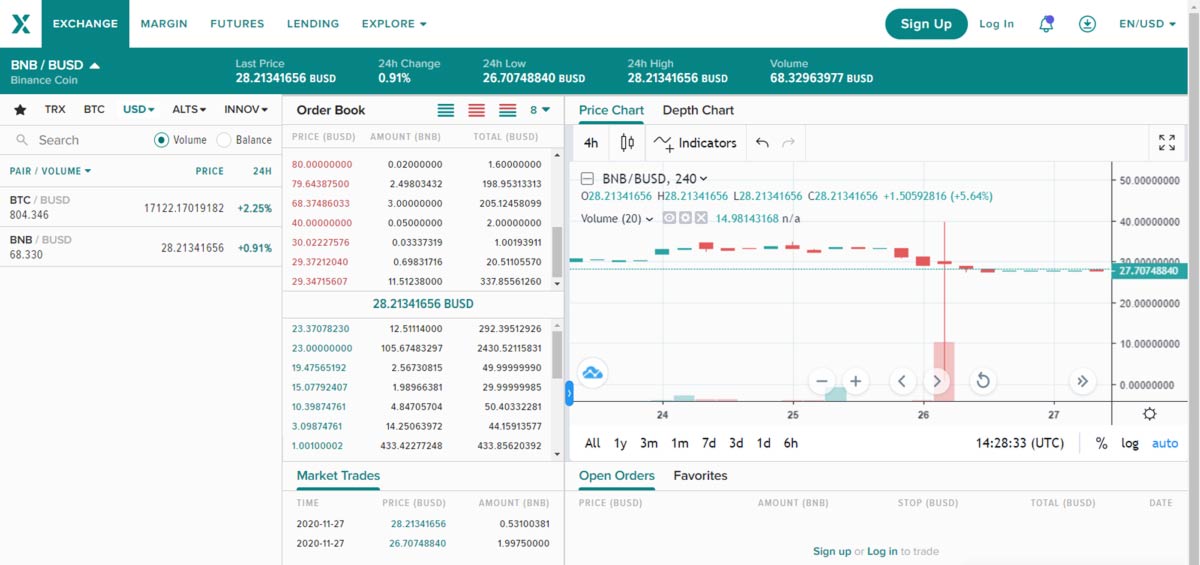Open EN/USD language currency dropdown
This screenshot has height=565, width=1200.
click(x=1147, y=24)
